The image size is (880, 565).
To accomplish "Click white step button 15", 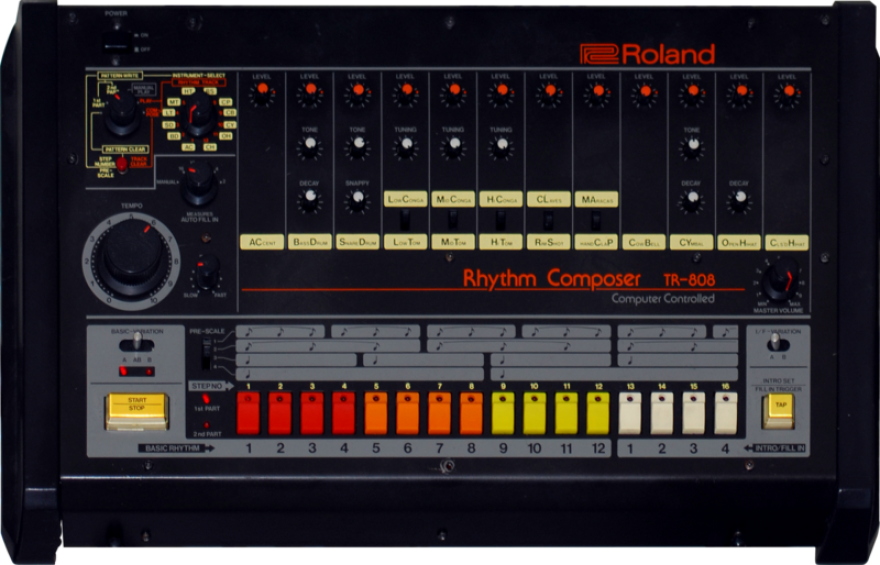I will 694,414.
